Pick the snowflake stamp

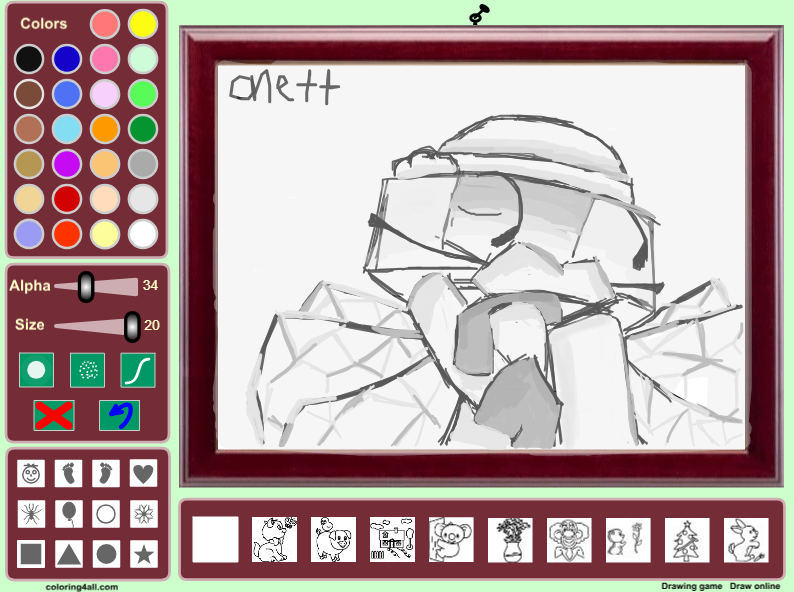[143, 514]
